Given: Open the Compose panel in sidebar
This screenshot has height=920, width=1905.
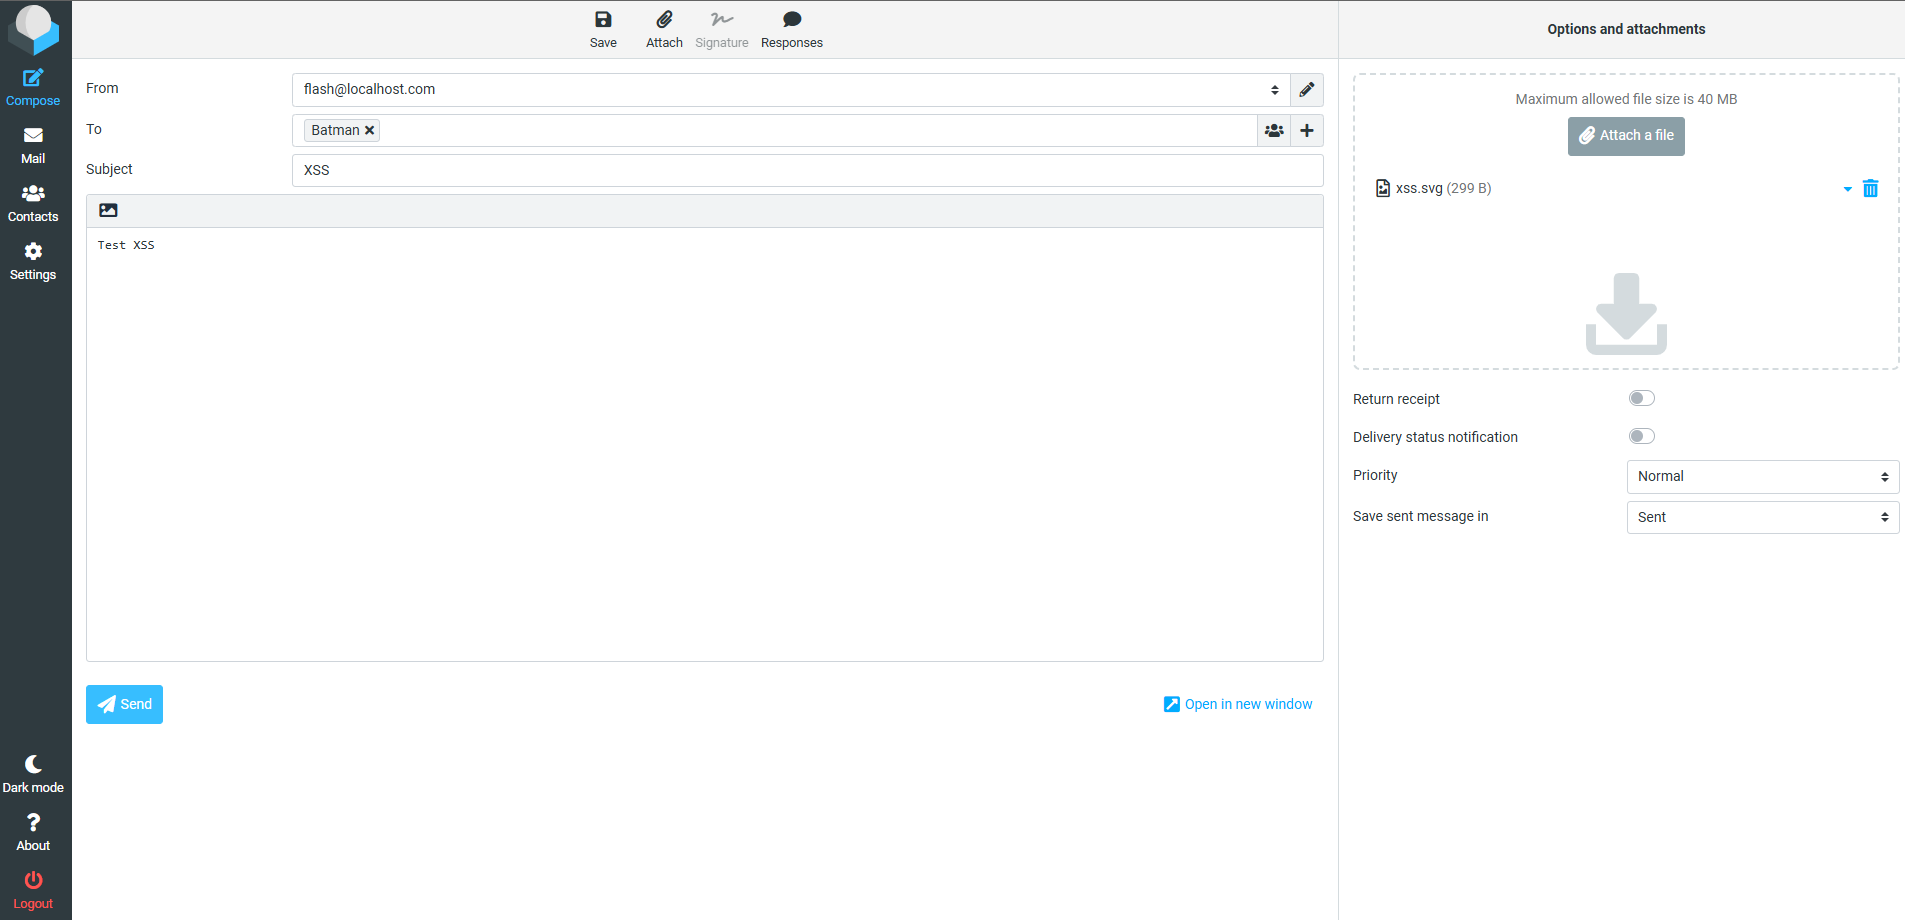Looking at the screenshot, I should tap(33, 88).
